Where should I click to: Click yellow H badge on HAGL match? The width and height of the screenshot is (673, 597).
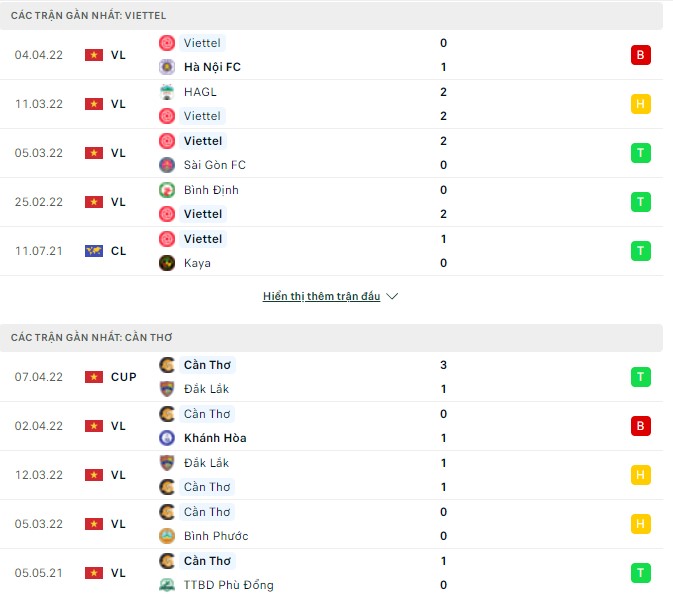[x=640, y=104]
